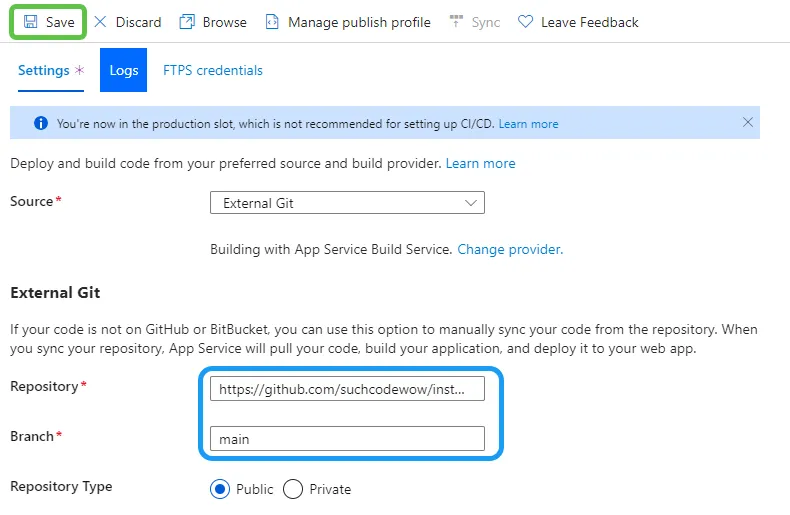
Task: Click the blue info icon in banner
Action: [x=41, y=124]
